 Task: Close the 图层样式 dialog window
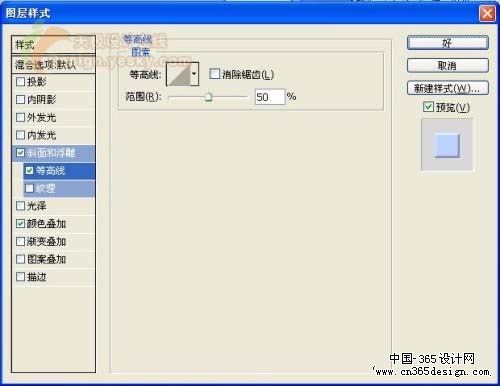pyautogui.click(x=487, y=14)
